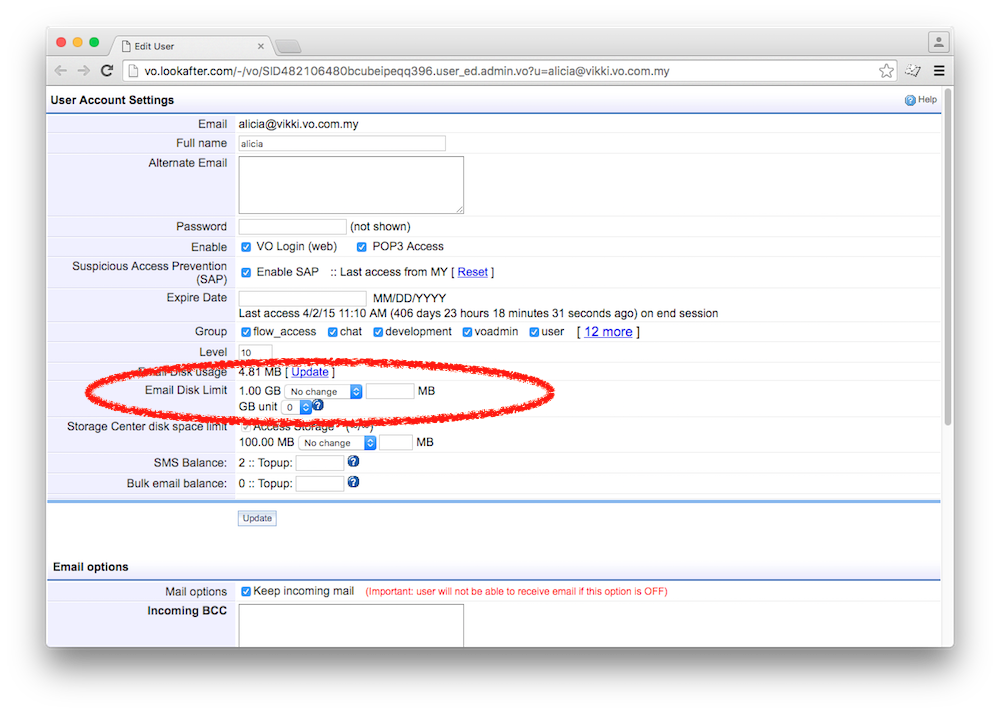1000x713 pixels.
Task: Click Email Disk Limit MB input
Action: [x=390, y=391]
